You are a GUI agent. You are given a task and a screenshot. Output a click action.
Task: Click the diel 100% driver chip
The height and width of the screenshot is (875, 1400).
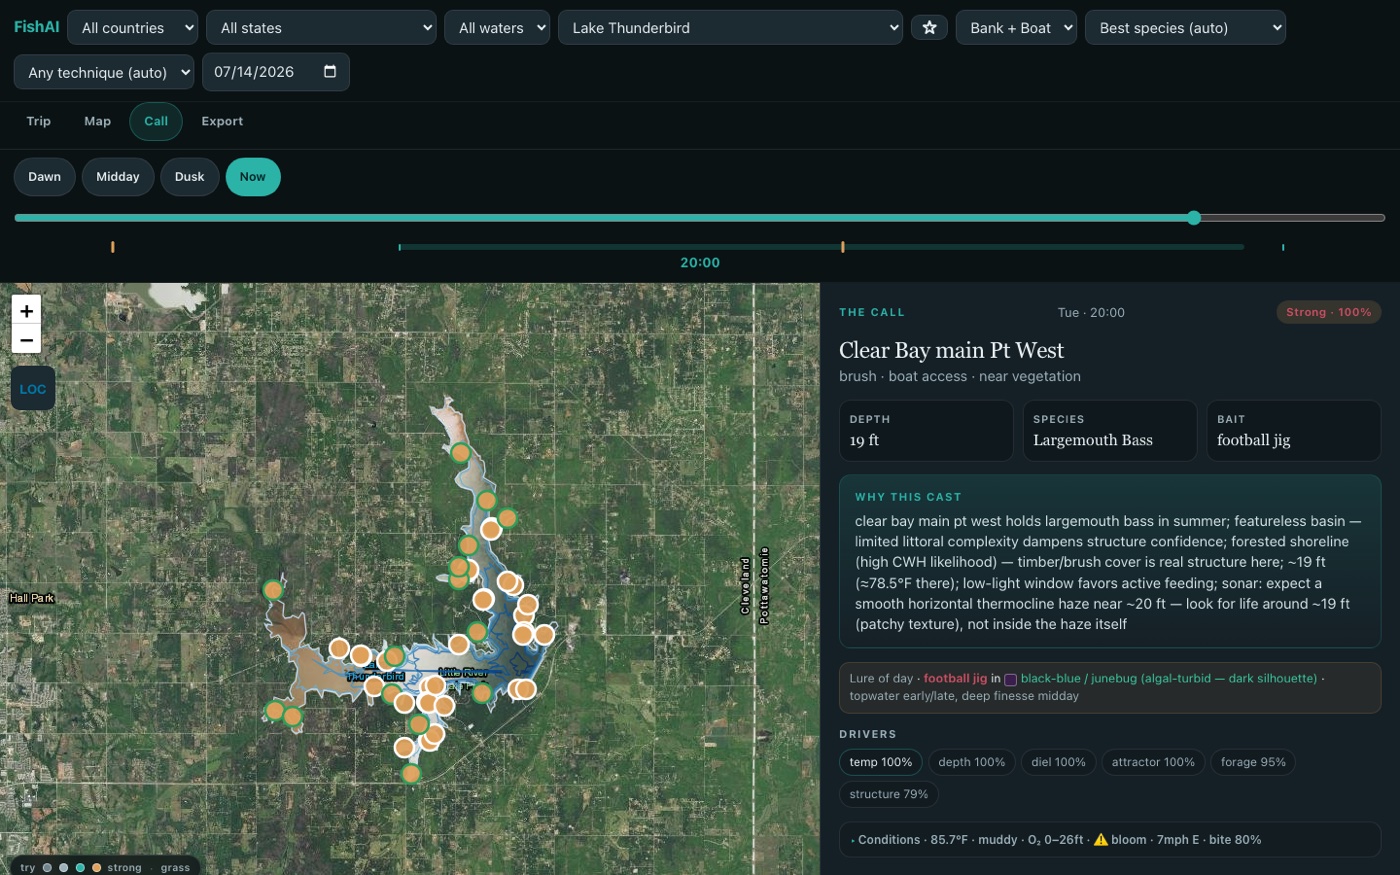pyautogui.click(x=1059, y=762)
